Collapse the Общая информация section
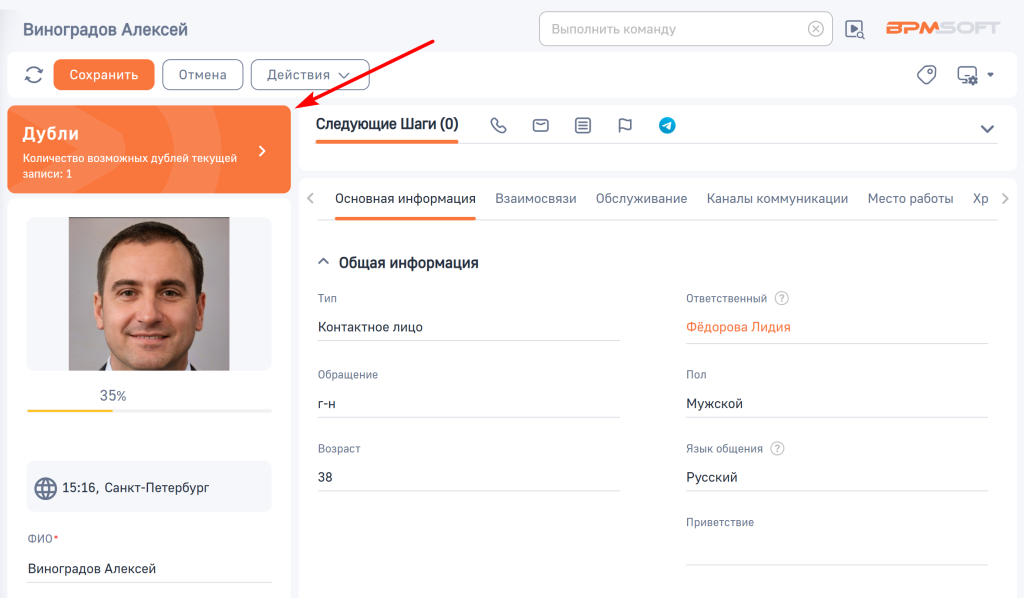This screenshot has height=598, width=1024. [x=323, y=262]
